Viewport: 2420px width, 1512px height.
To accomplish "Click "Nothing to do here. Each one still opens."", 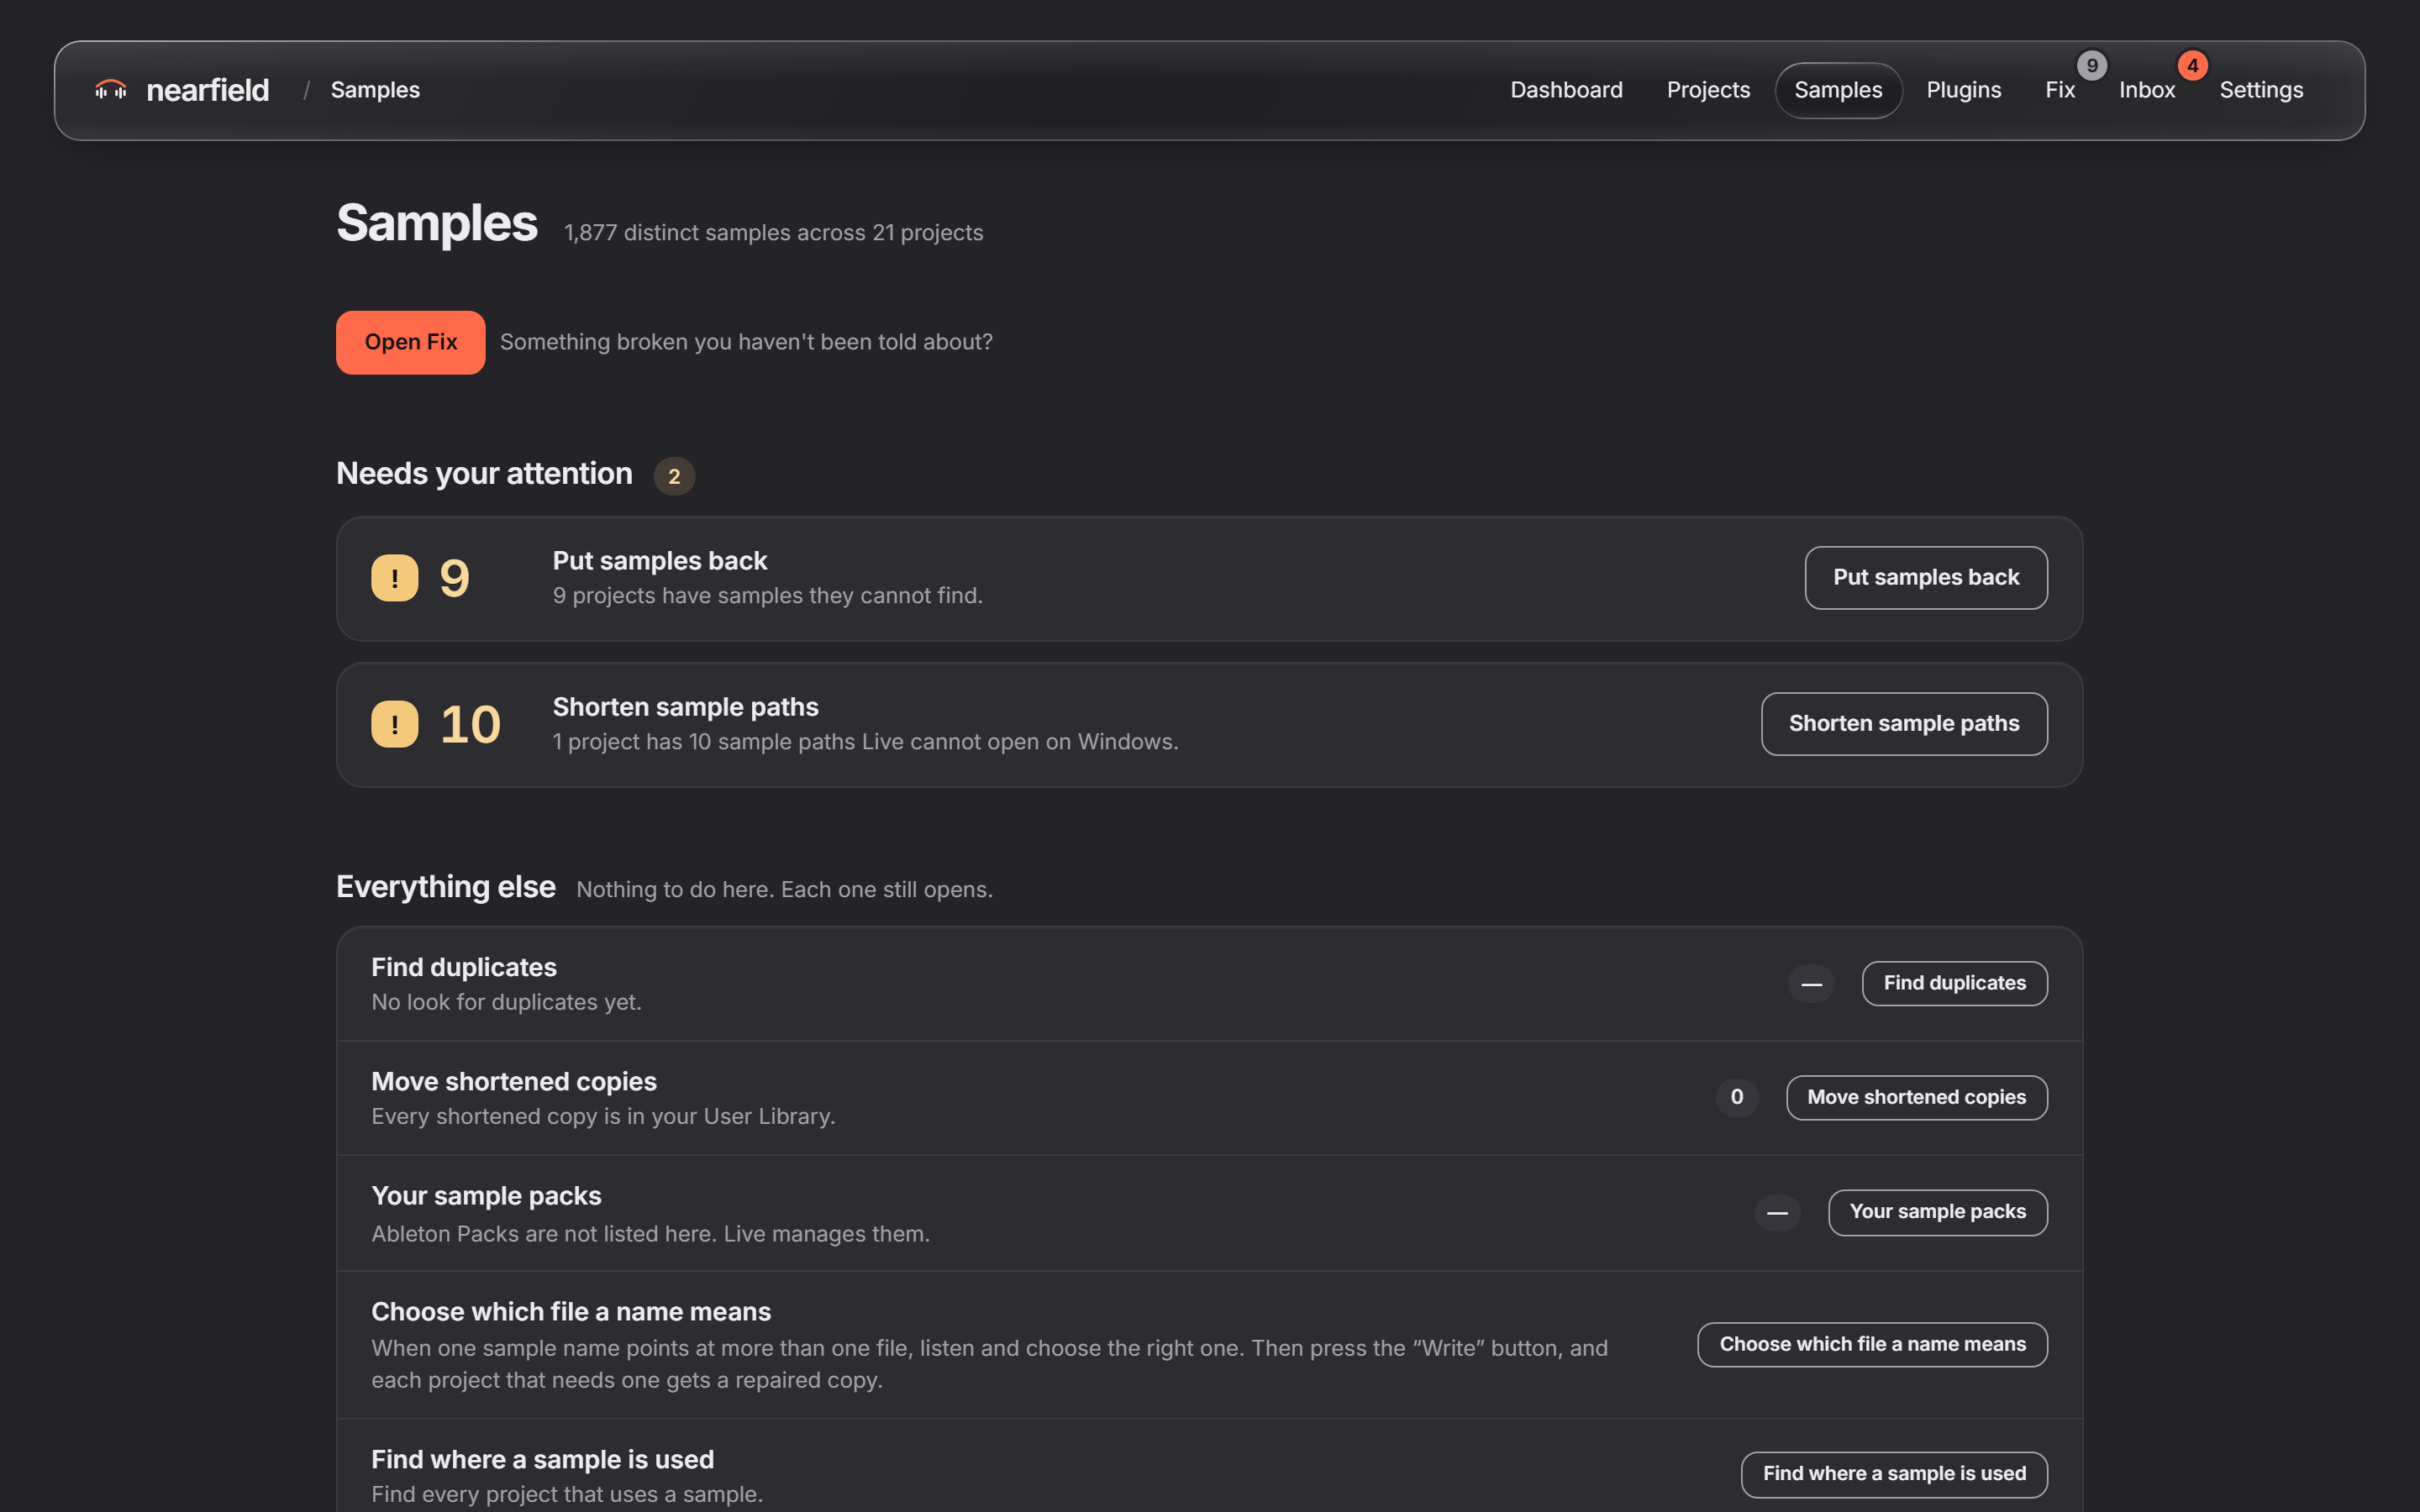I will coord(784,890).
